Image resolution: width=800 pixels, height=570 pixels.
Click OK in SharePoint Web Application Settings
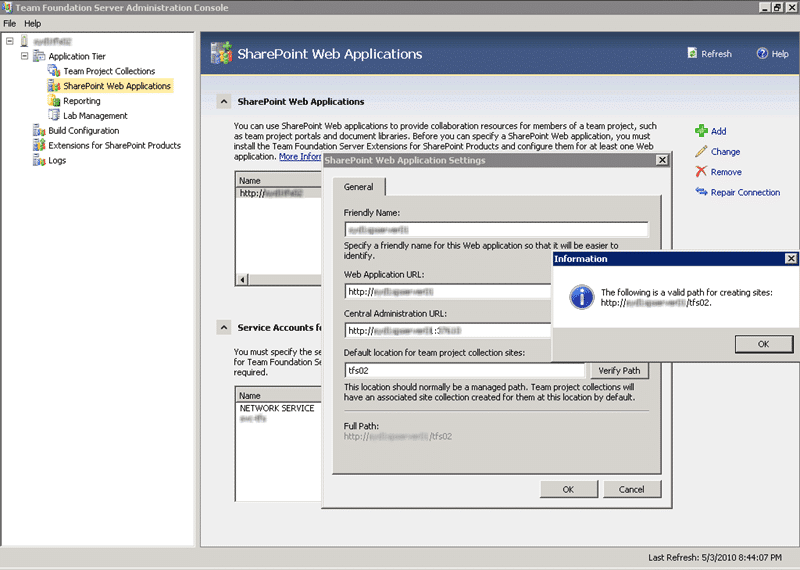568,489
